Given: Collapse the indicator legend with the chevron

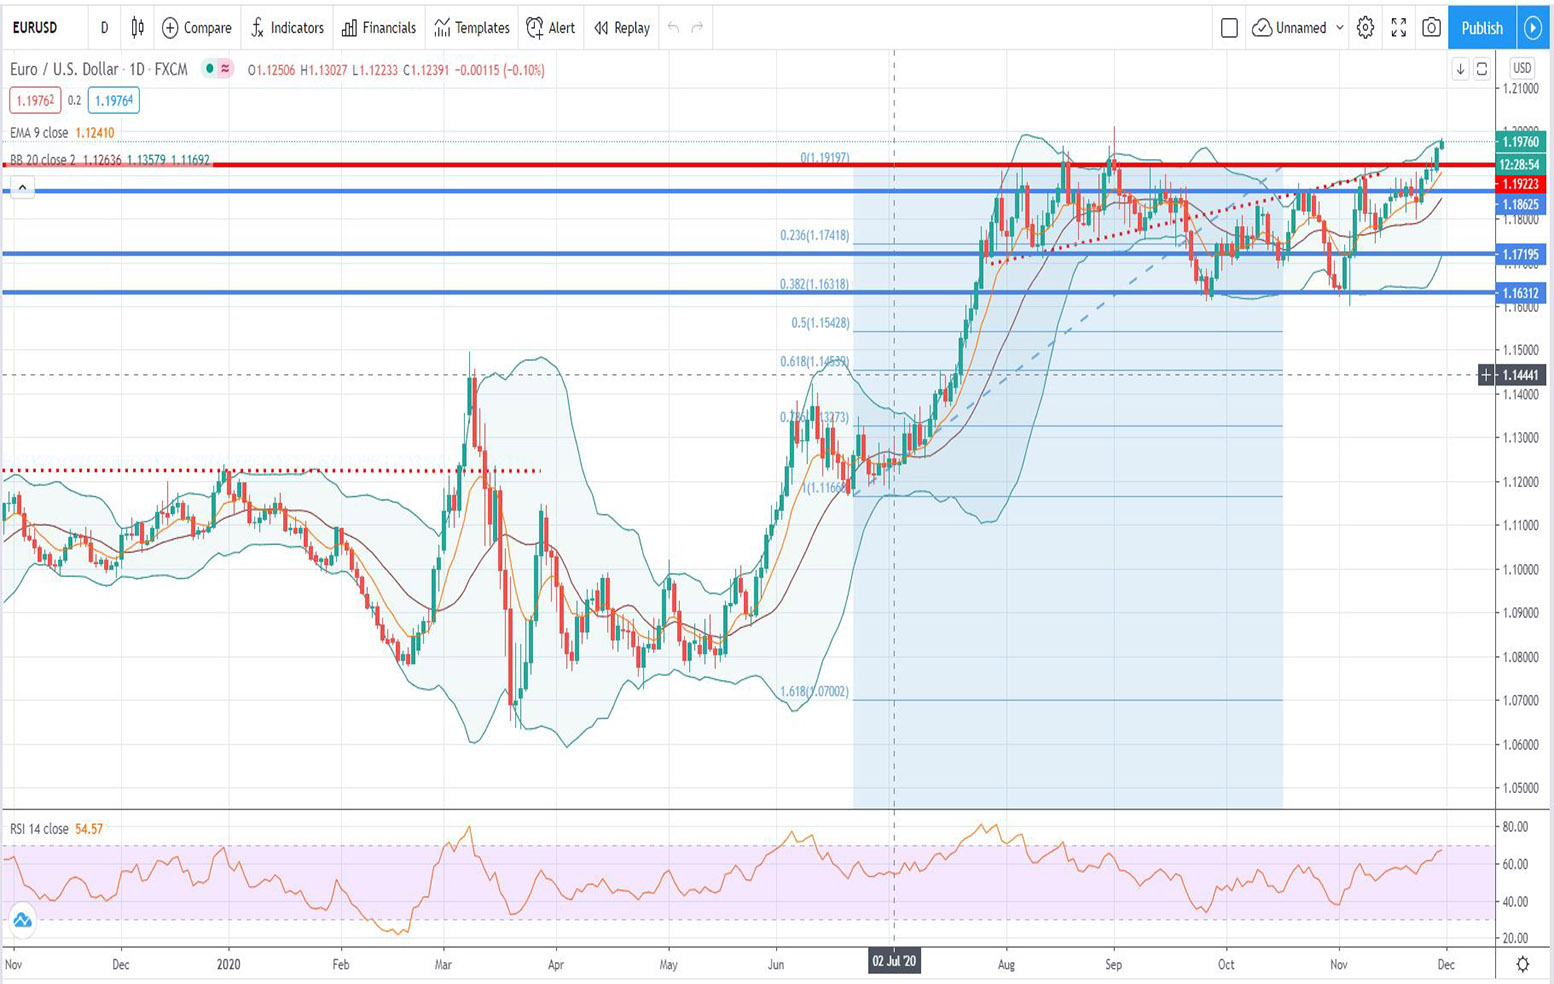Looking at the screenshot, I should click(x=22, y=187).
